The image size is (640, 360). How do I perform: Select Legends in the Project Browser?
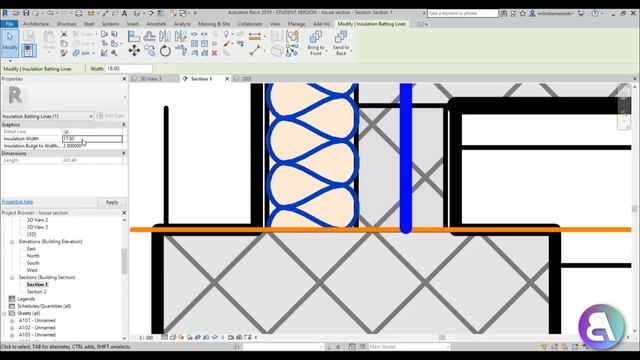click(26, 299)
